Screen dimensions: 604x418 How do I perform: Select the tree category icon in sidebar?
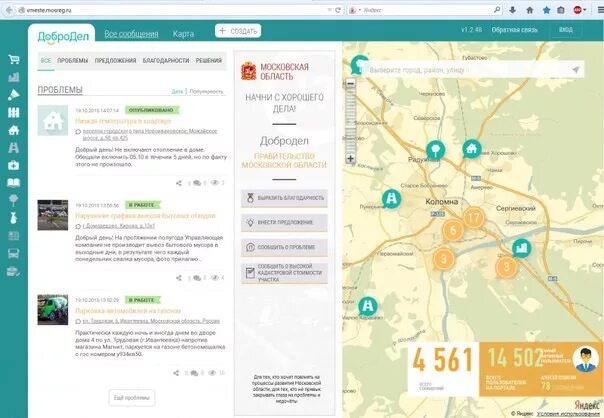[14, 200]
